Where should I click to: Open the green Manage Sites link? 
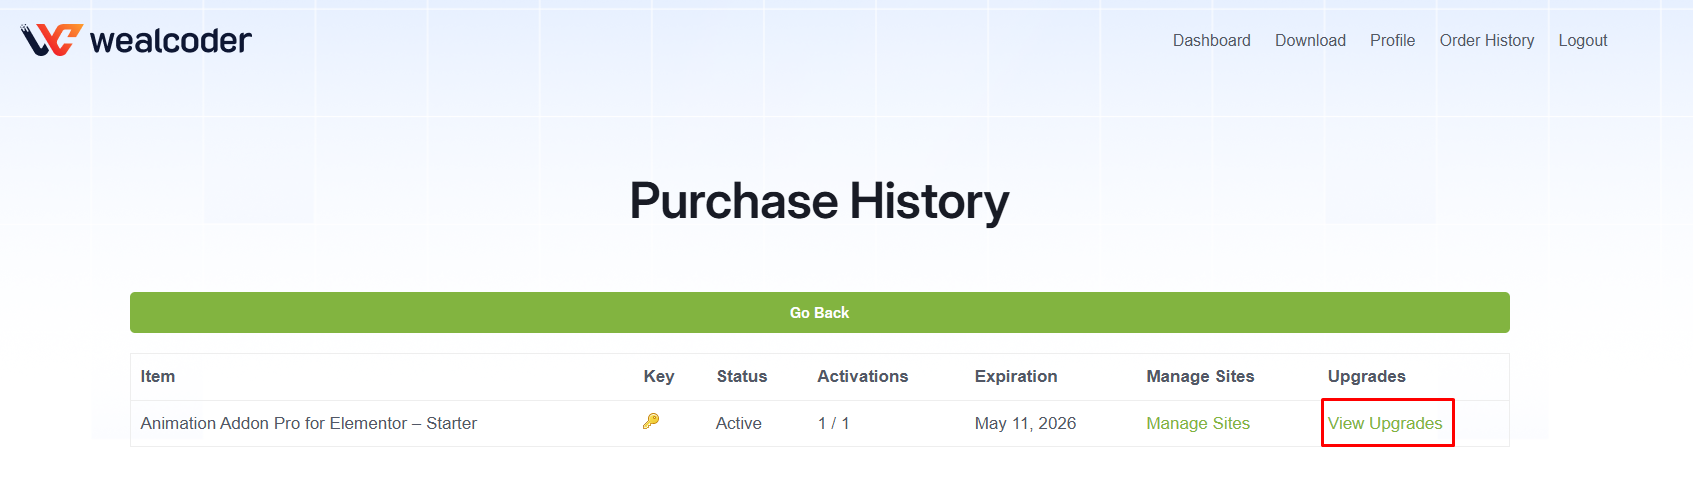1198,423
